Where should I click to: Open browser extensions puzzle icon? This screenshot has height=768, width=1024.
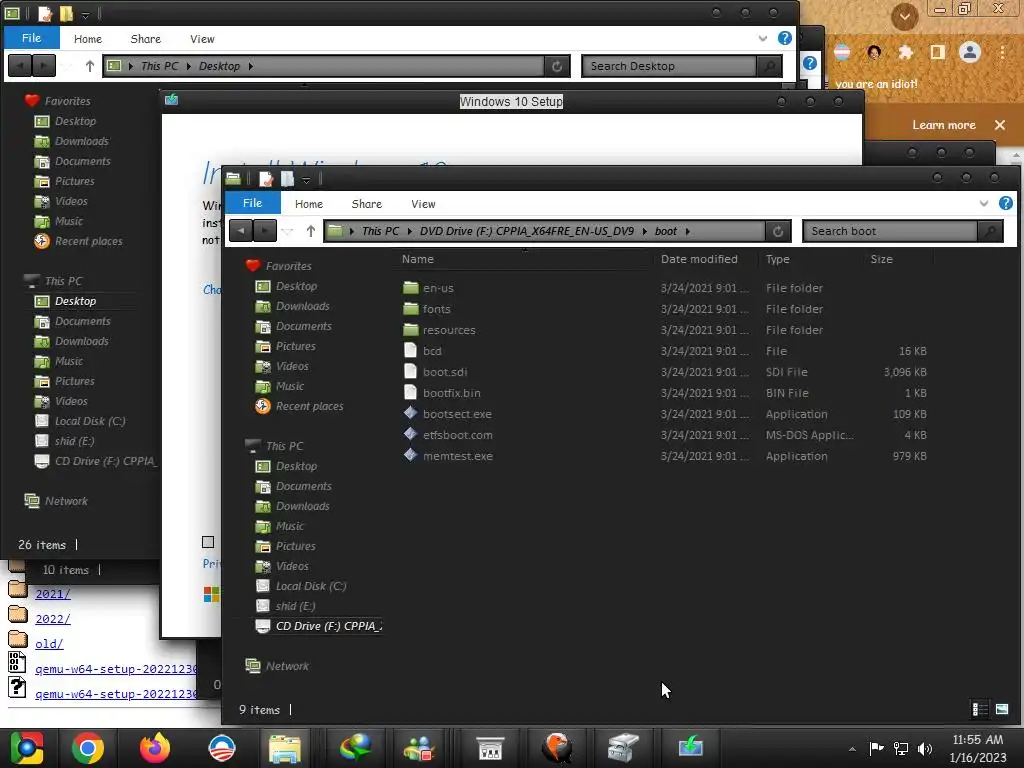pos(905,52)
